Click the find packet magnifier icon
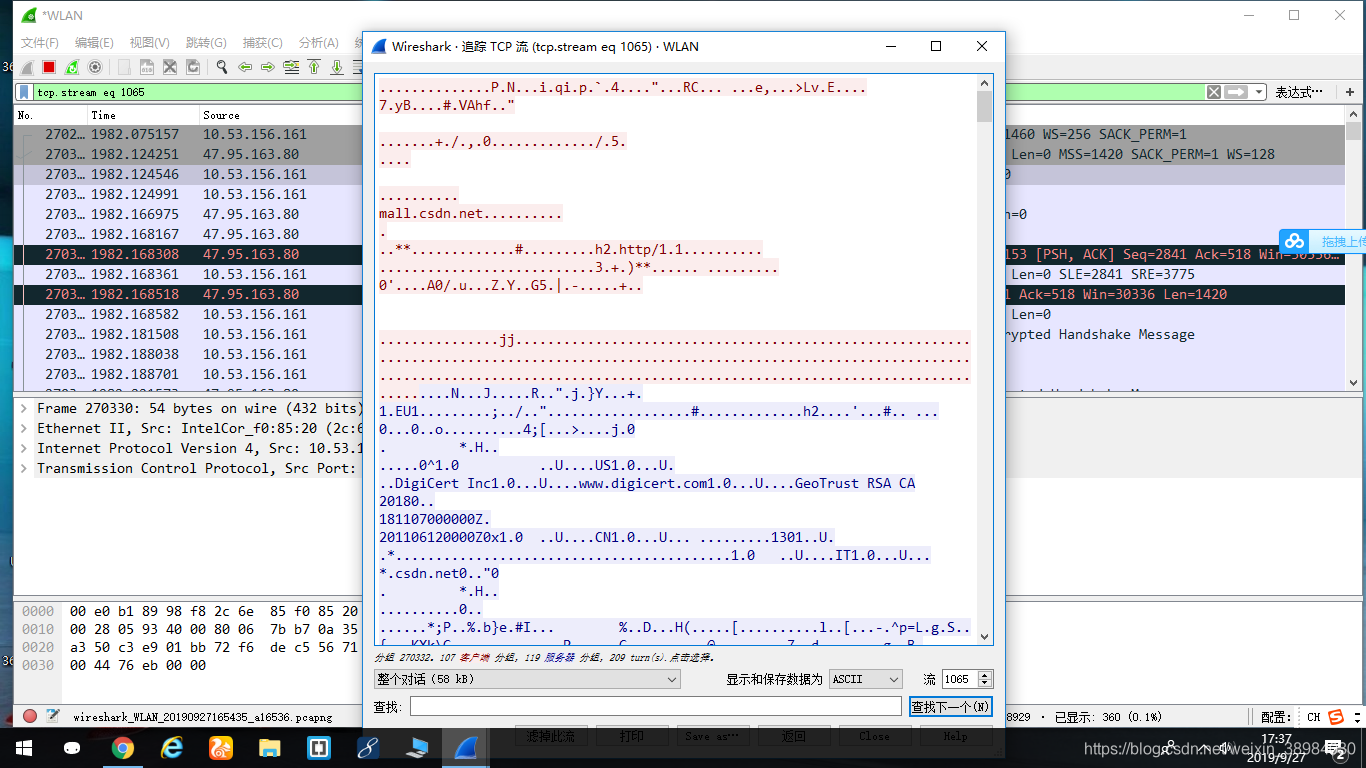The image size is (1366, 768). tap(221, 67)
